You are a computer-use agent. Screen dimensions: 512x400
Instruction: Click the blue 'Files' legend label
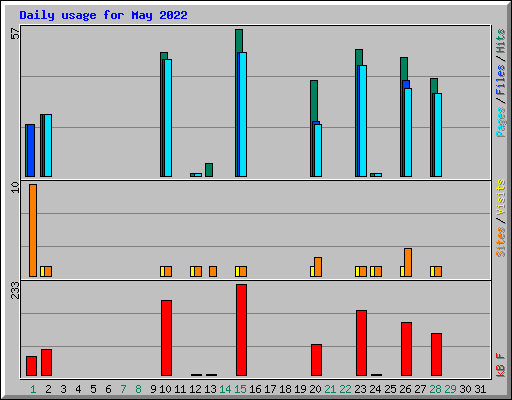pos(501,79)
